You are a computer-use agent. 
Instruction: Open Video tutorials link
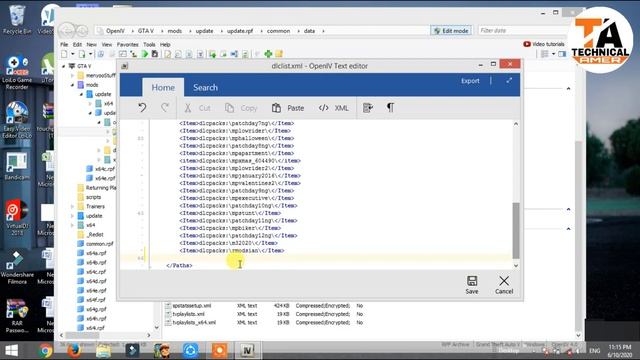pyautogui.click(x=544, y=44)
